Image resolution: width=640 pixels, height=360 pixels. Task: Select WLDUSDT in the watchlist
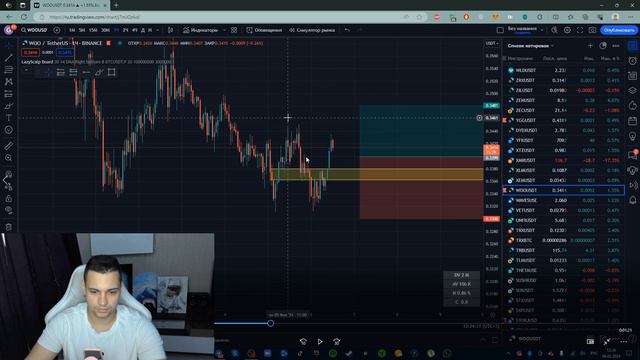coord(563,70)
